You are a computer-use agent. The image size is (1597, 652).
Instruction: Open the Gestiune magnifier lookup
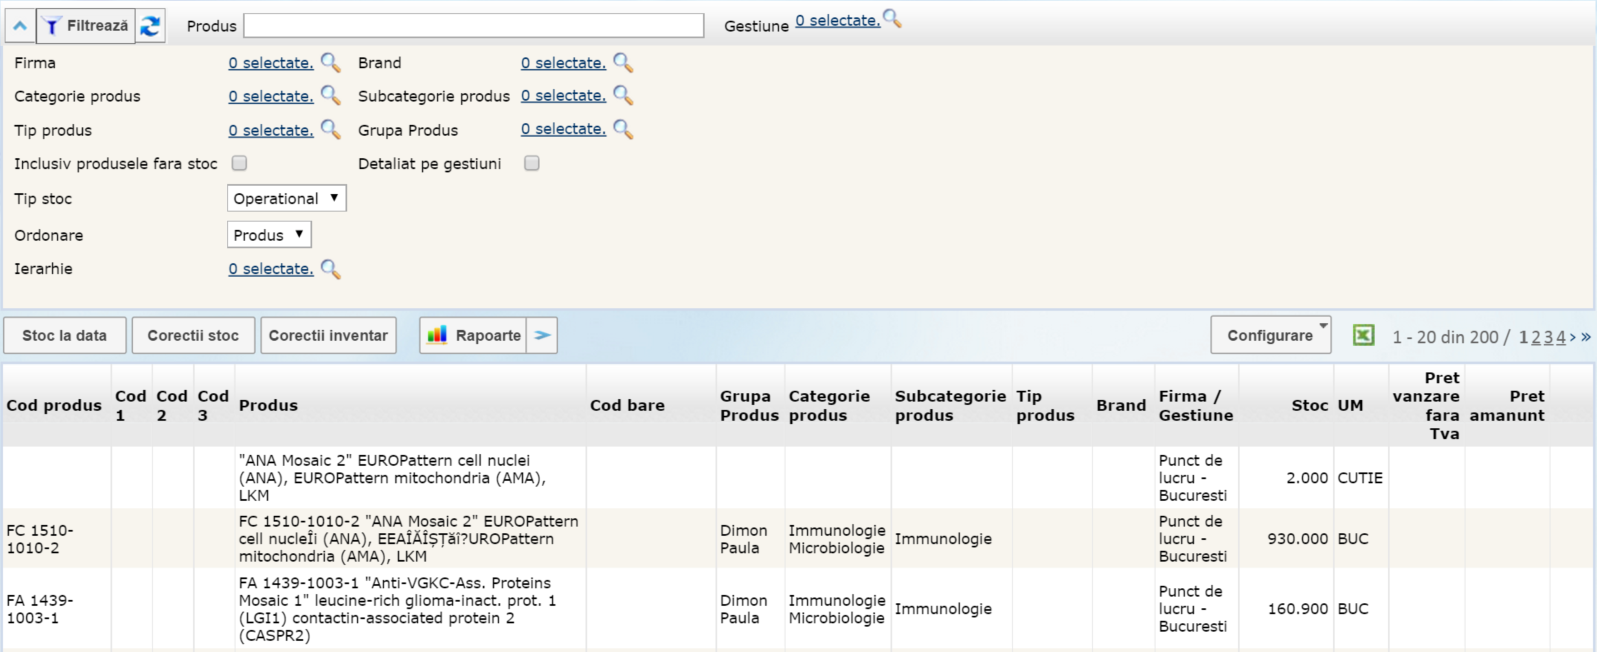coord(892,19)
